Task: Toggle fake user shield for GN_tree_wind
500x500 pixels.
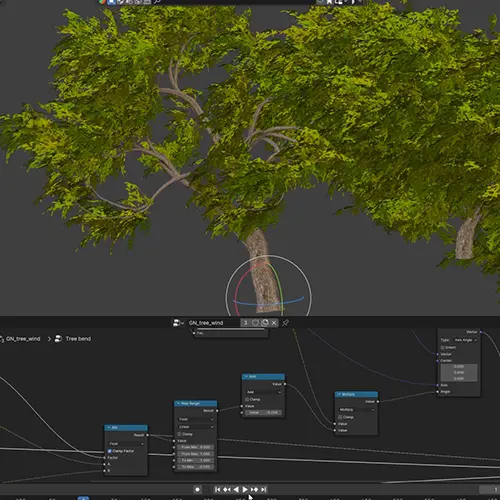Action: click(255, 323)
